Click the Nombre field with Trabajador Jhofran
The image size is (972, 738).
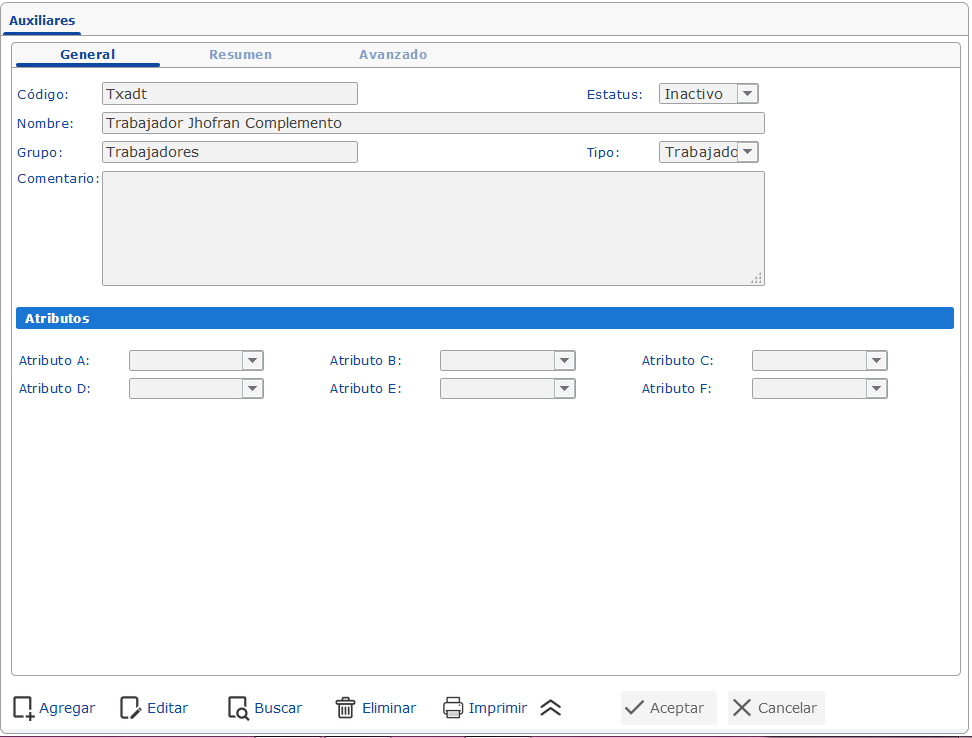[x=433, y=123]
